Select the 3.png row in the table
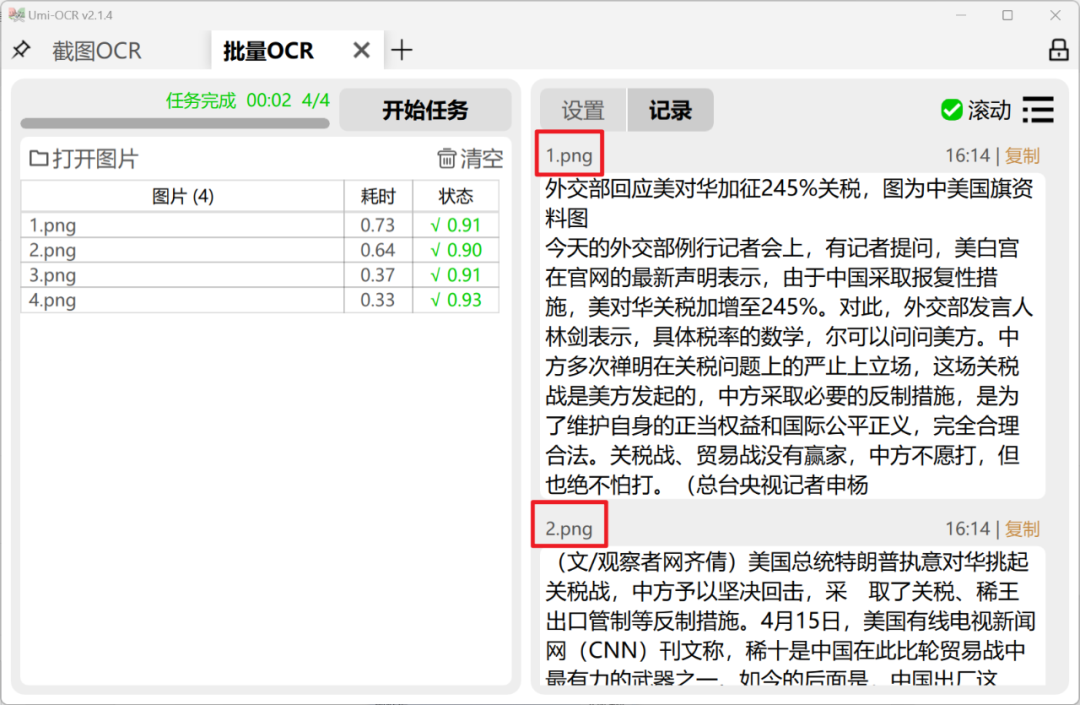This screenshot has height=705, width=1080. click(150, 275)
